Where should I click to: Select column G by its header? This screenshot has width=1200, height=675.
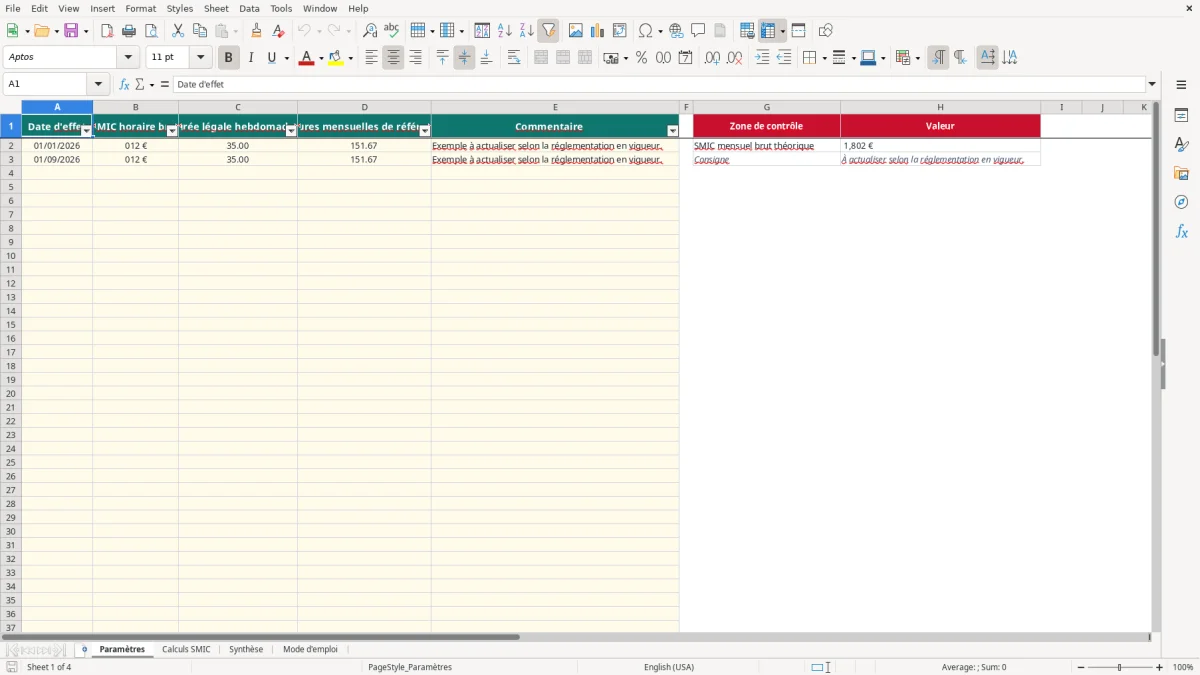pyautogui.click(x=766, y=107)
